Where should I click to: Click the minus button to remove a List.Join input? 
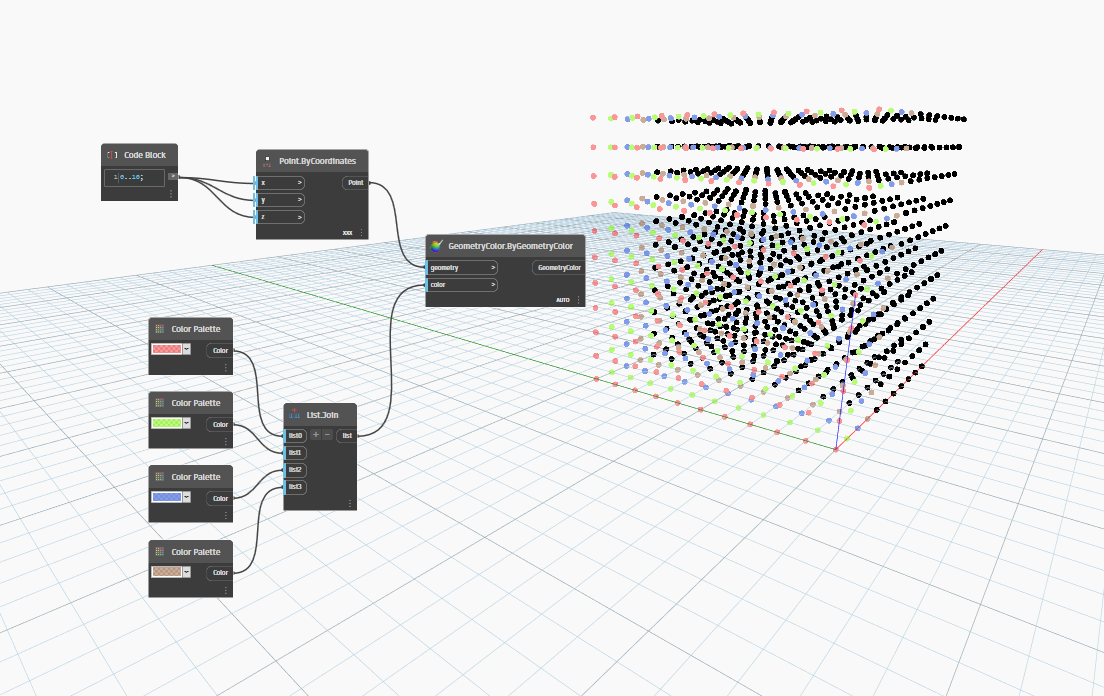coord(328,435)
